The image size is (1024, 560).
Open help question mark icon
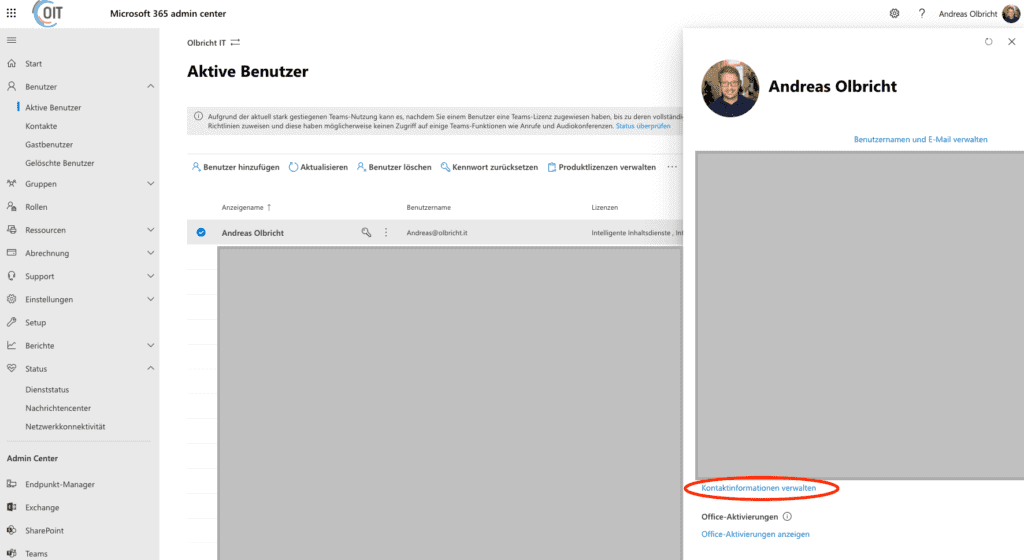pos(921,13)
